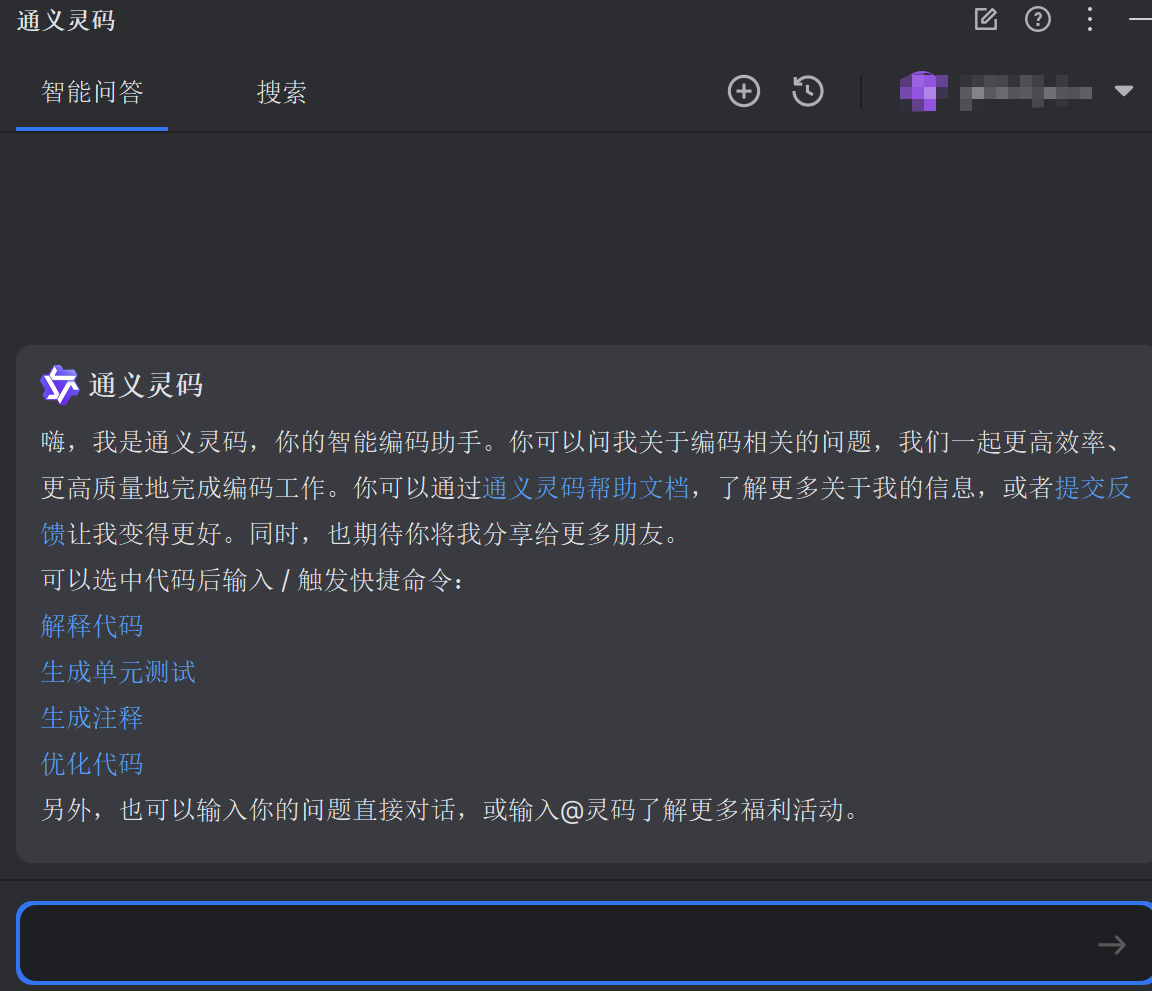This screenshot has width=1152, height=991.
Task: Run the 生成注释 command
Action: [x=93, y=718]
